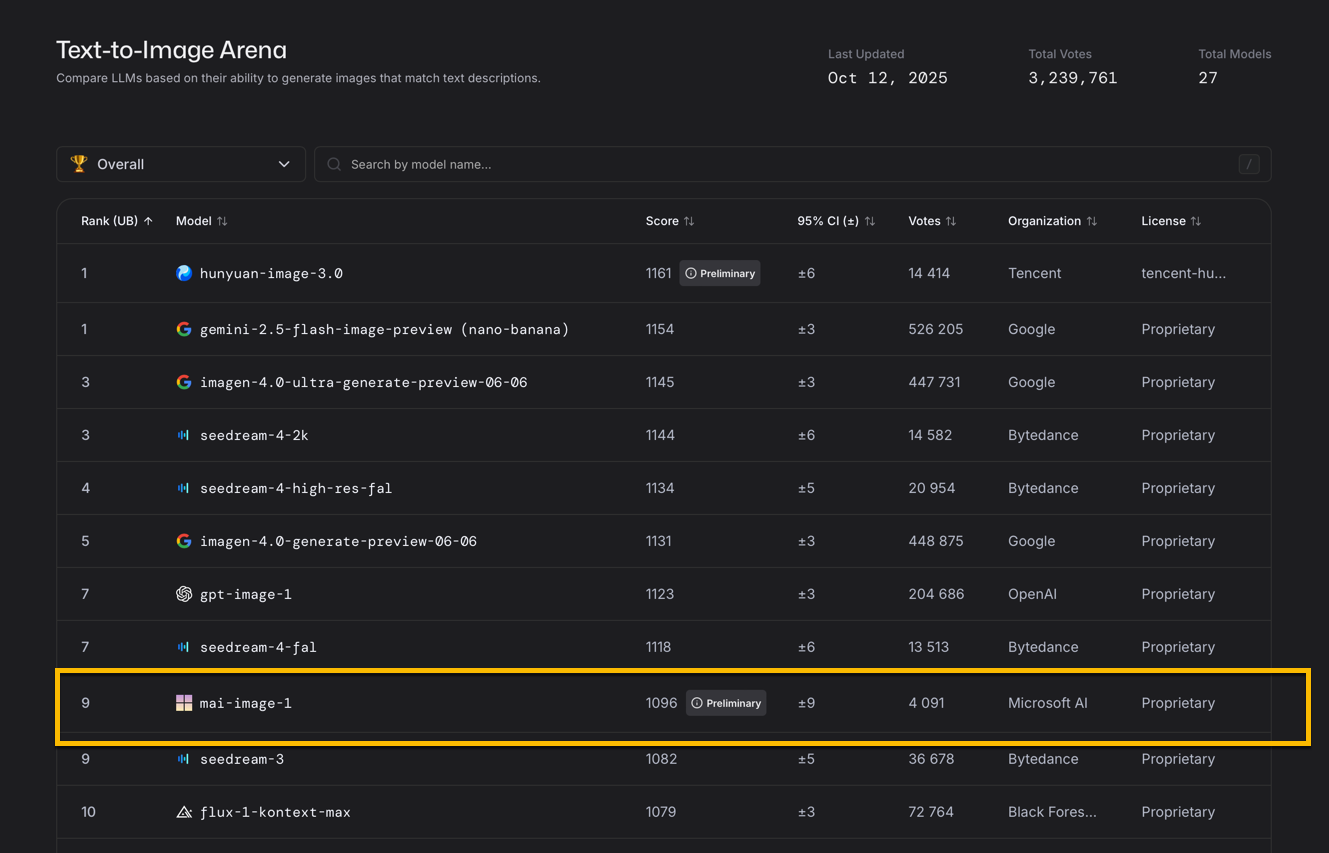Open the imagen-4.0-ultra-generate-preview-06-06 model link
The height and width of the screenshot is (853, 1329).
click(363, 382)
